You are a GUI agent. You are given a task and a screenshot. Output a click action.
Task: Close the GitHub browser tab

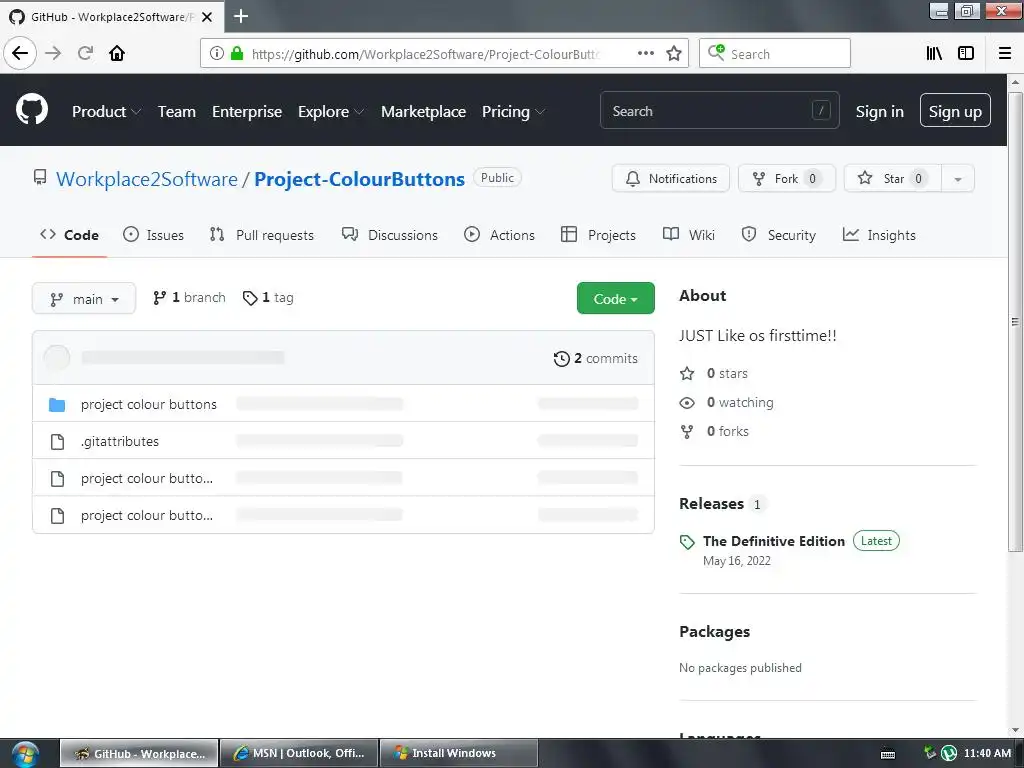click(207, 17)
